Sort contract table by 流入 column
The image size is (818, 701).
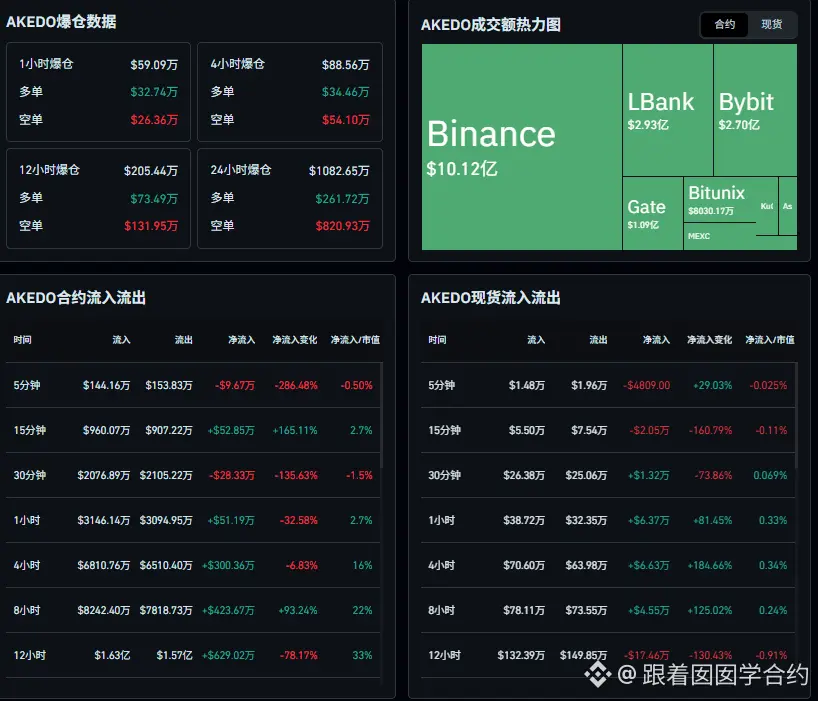tap(121, 340)
